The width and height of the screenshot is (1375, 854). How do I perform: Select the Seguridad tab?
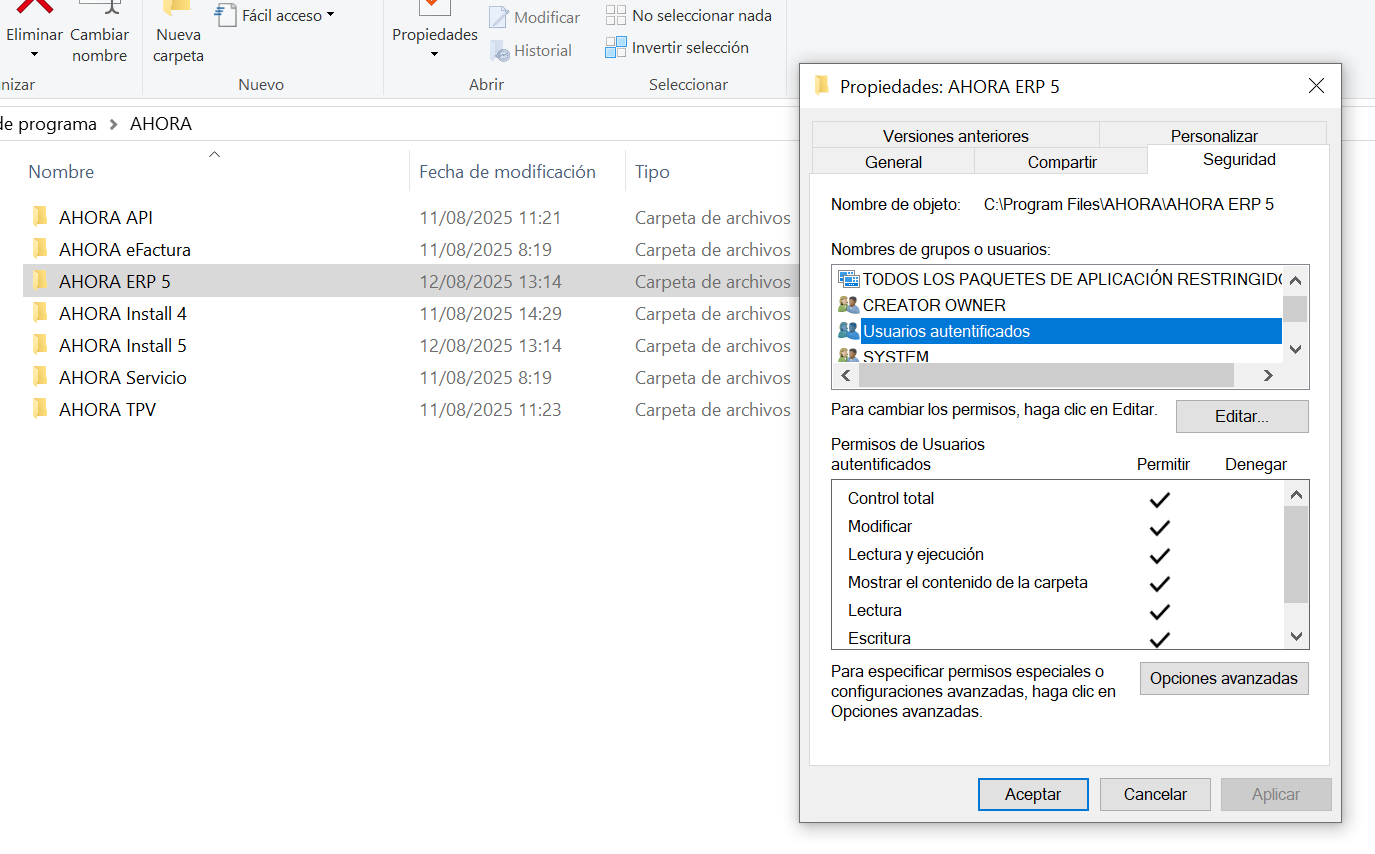[1239, 159]
